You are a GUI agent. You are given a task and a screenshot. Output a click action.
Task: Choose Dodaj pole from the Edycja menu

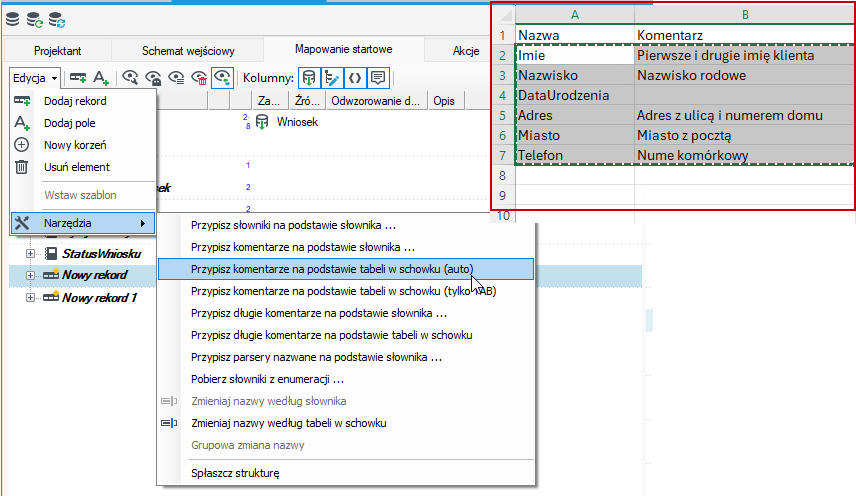(83, 123)
